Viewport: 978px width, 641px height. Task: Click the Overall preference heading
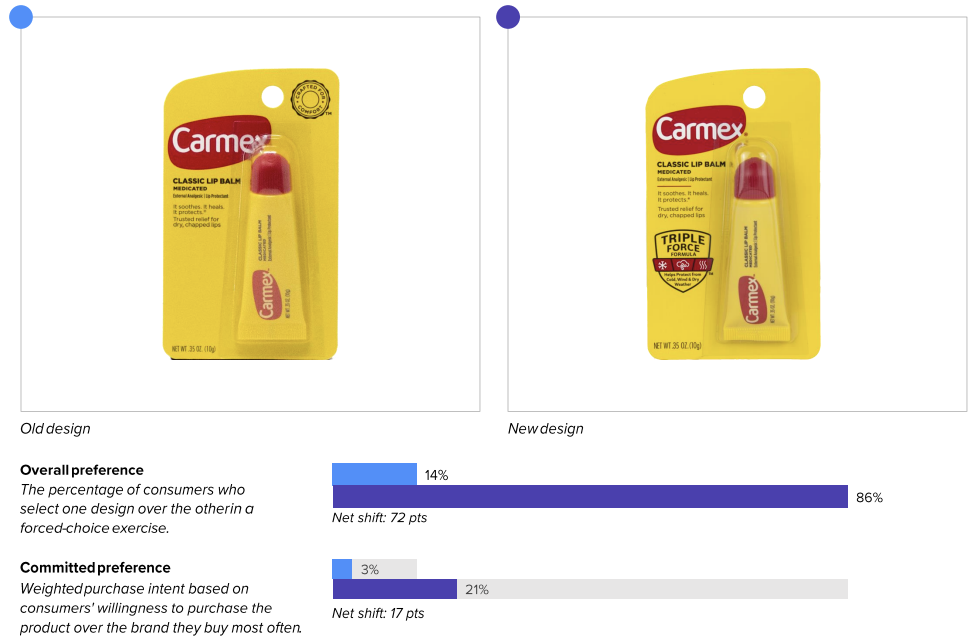[x=82, y=470]
